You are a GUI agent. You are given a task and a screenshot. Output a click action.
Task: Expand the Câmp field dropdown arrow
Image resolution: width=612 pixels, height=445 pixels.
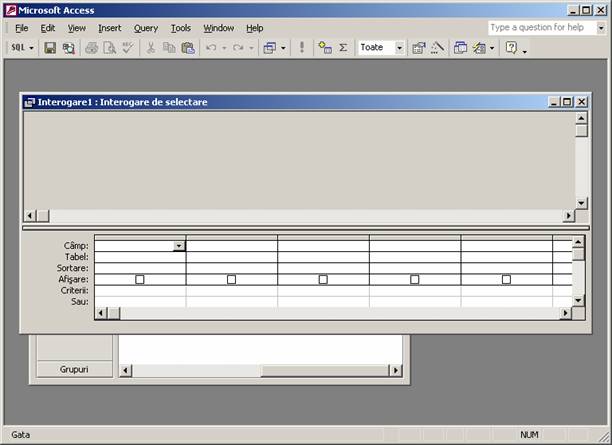click(179, 245)
